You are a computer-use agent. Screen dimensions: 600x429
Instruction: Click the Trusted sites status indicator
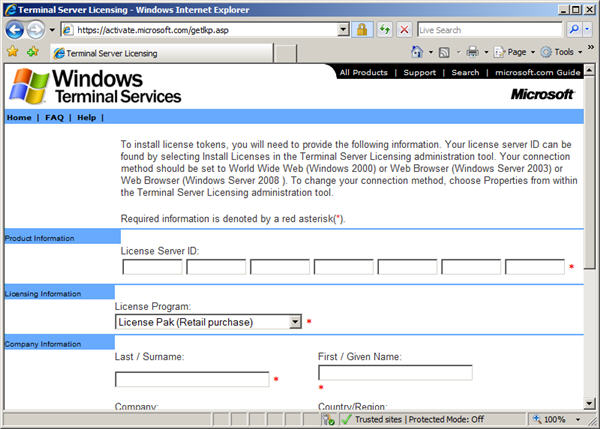(412, 419)
